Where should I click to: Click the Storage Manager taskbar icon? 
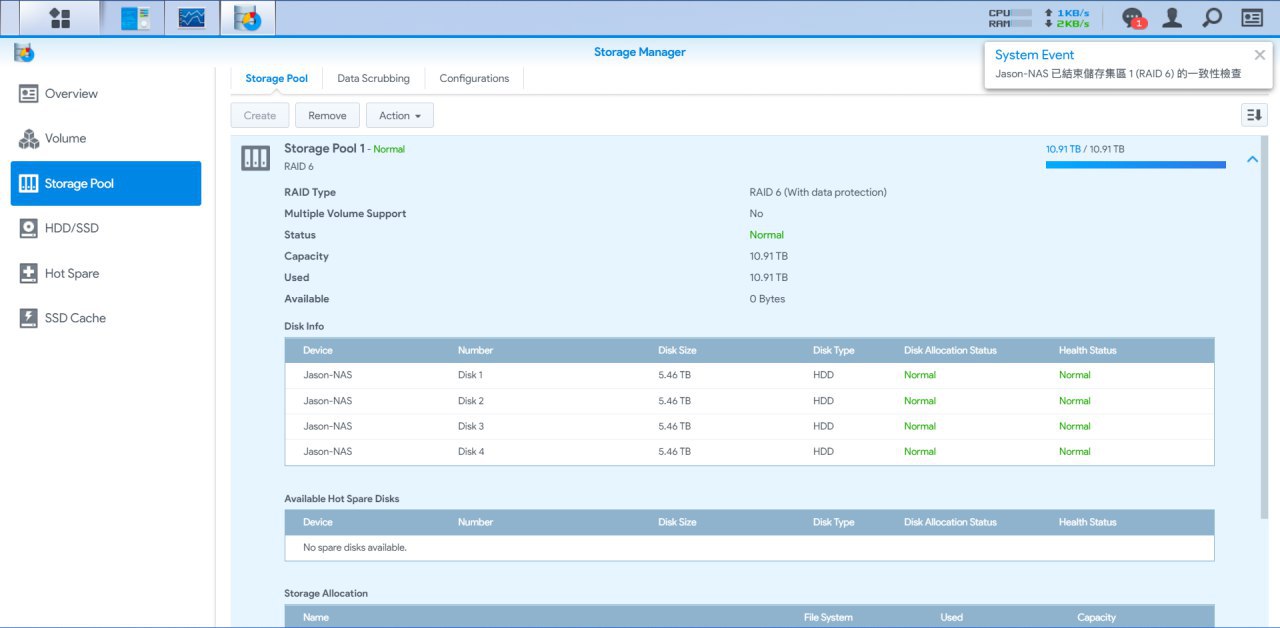[x=247, y=18]
